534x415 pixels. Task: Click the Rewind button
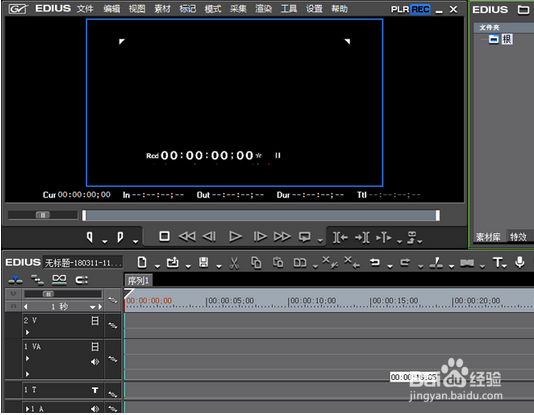click(x=187, y=236)
